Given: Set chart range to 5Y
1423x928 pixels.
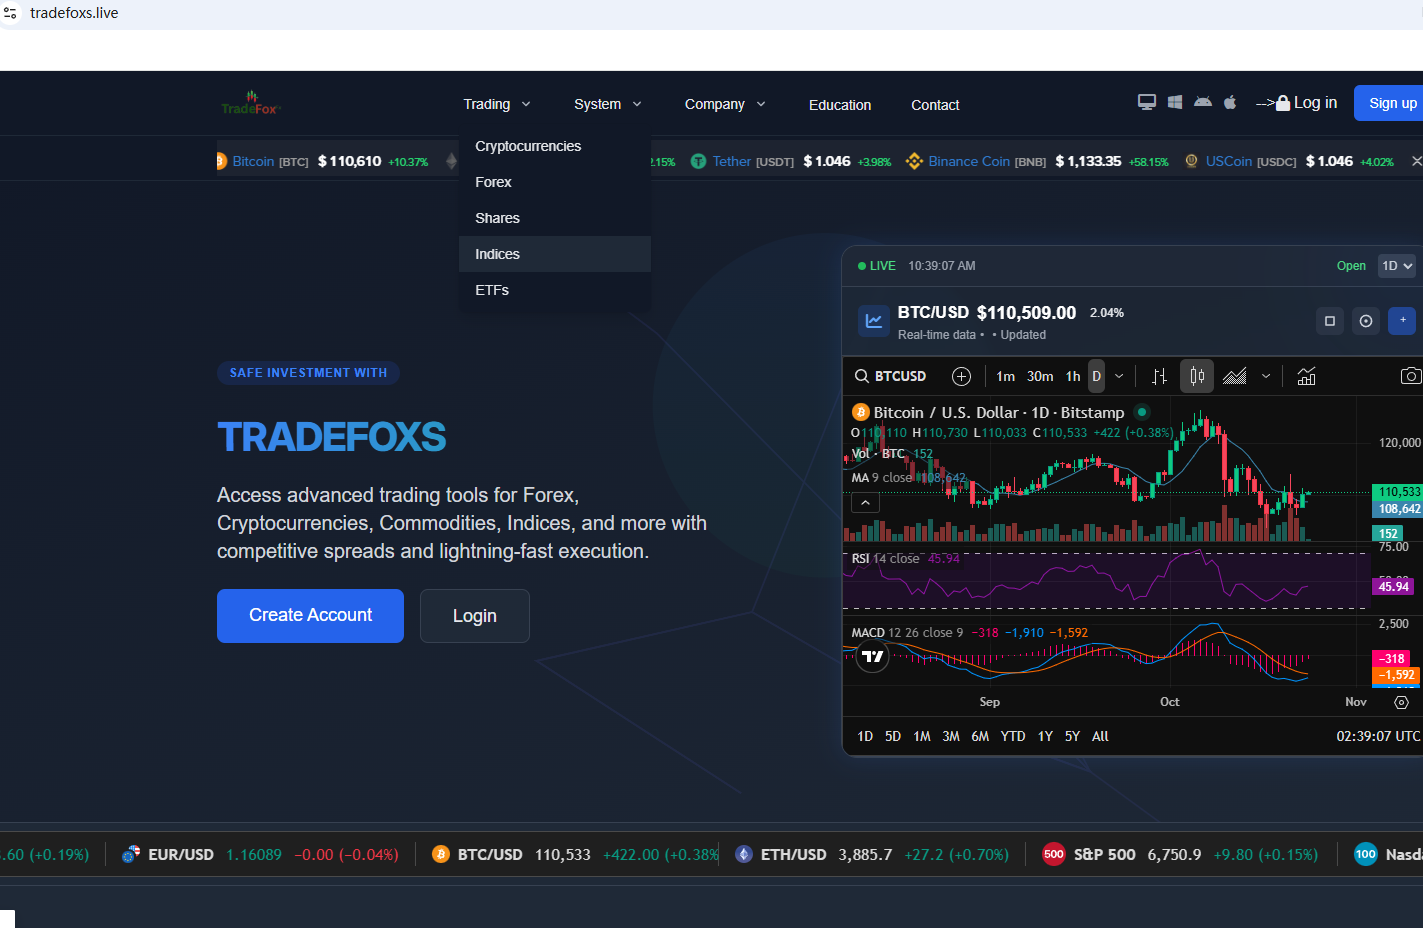Looking at the screenshot, I should click(1072, 736).
